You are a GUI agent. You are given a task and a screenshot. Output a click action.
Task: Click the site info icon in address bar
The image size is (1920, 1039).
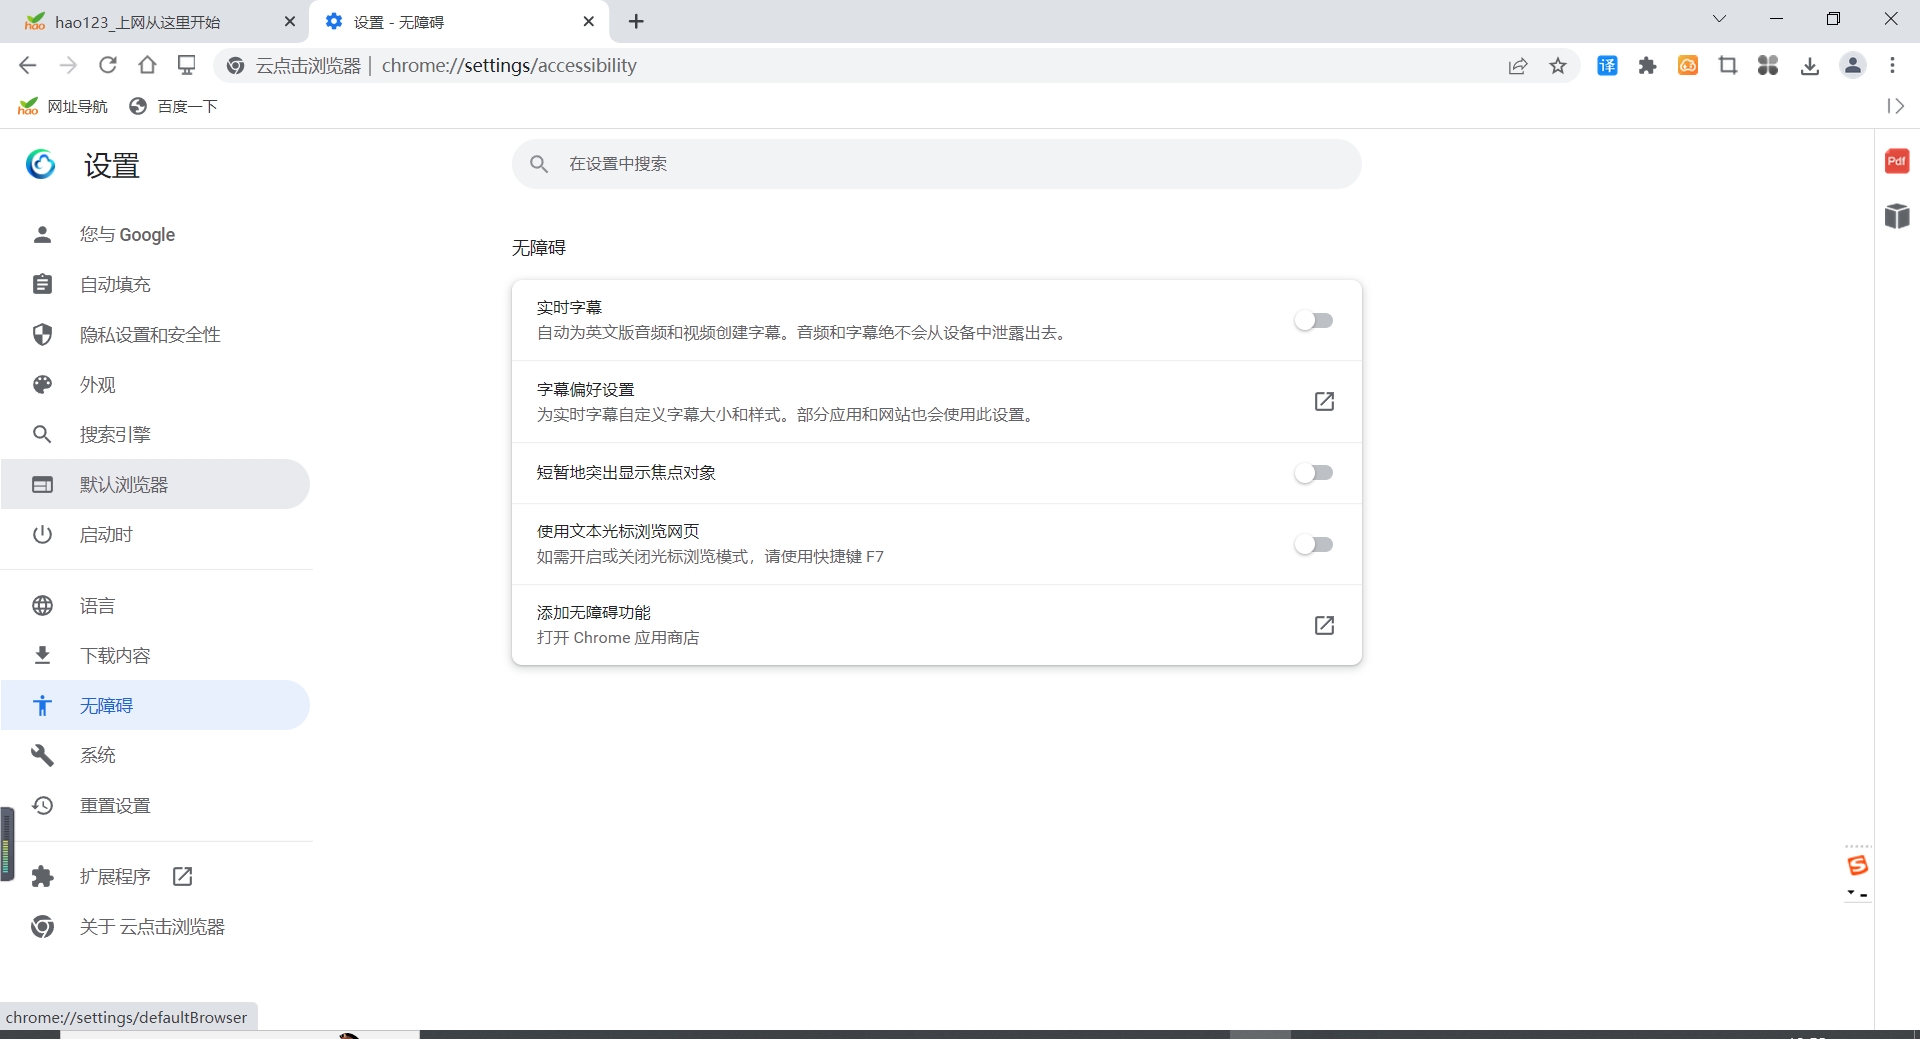[235, 66]
